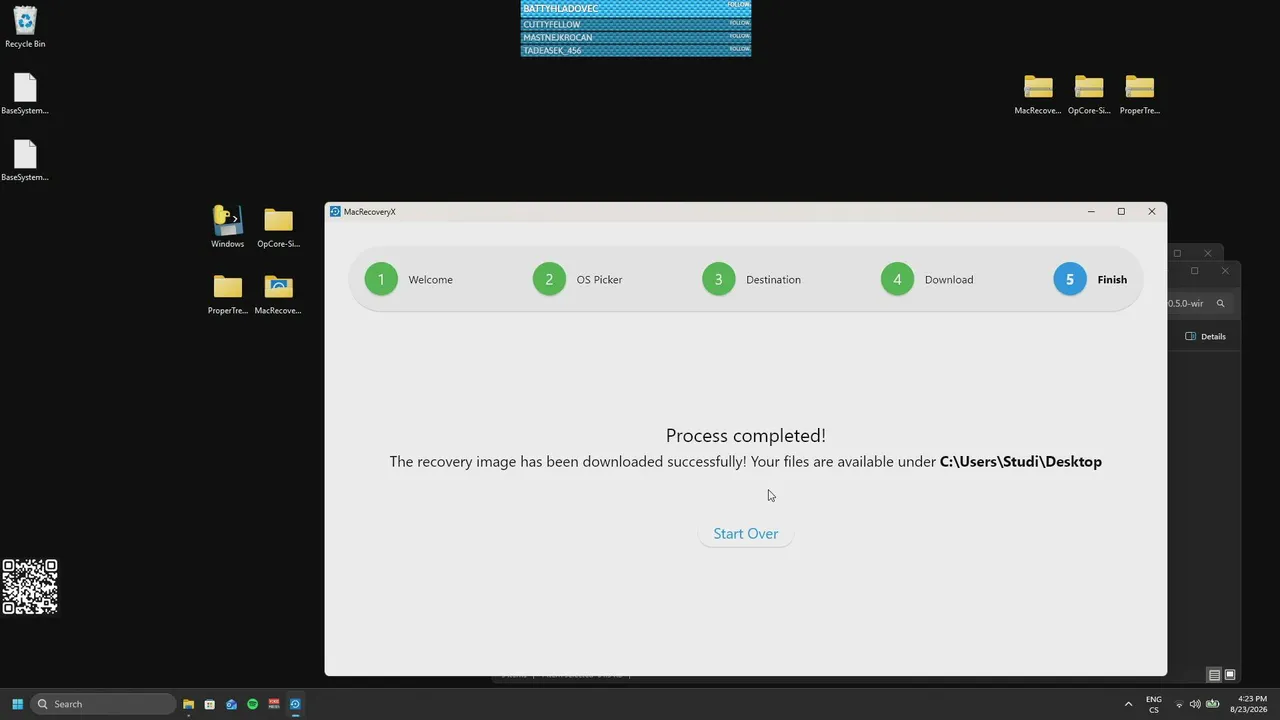
Task: Select the ProperTre zip folder at top right
Action: 1139,95
